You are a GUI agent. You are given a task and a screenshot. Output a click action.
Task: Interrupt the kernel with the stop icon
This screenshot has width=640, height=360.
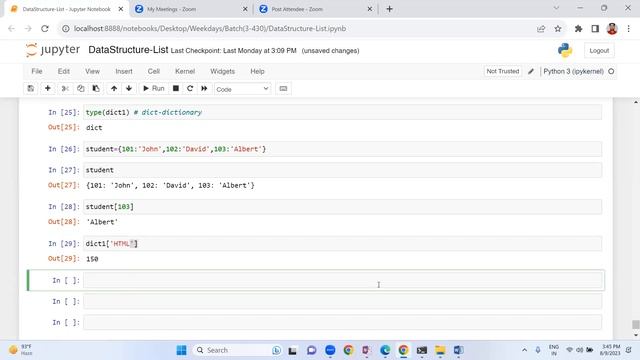pos(176,89)
